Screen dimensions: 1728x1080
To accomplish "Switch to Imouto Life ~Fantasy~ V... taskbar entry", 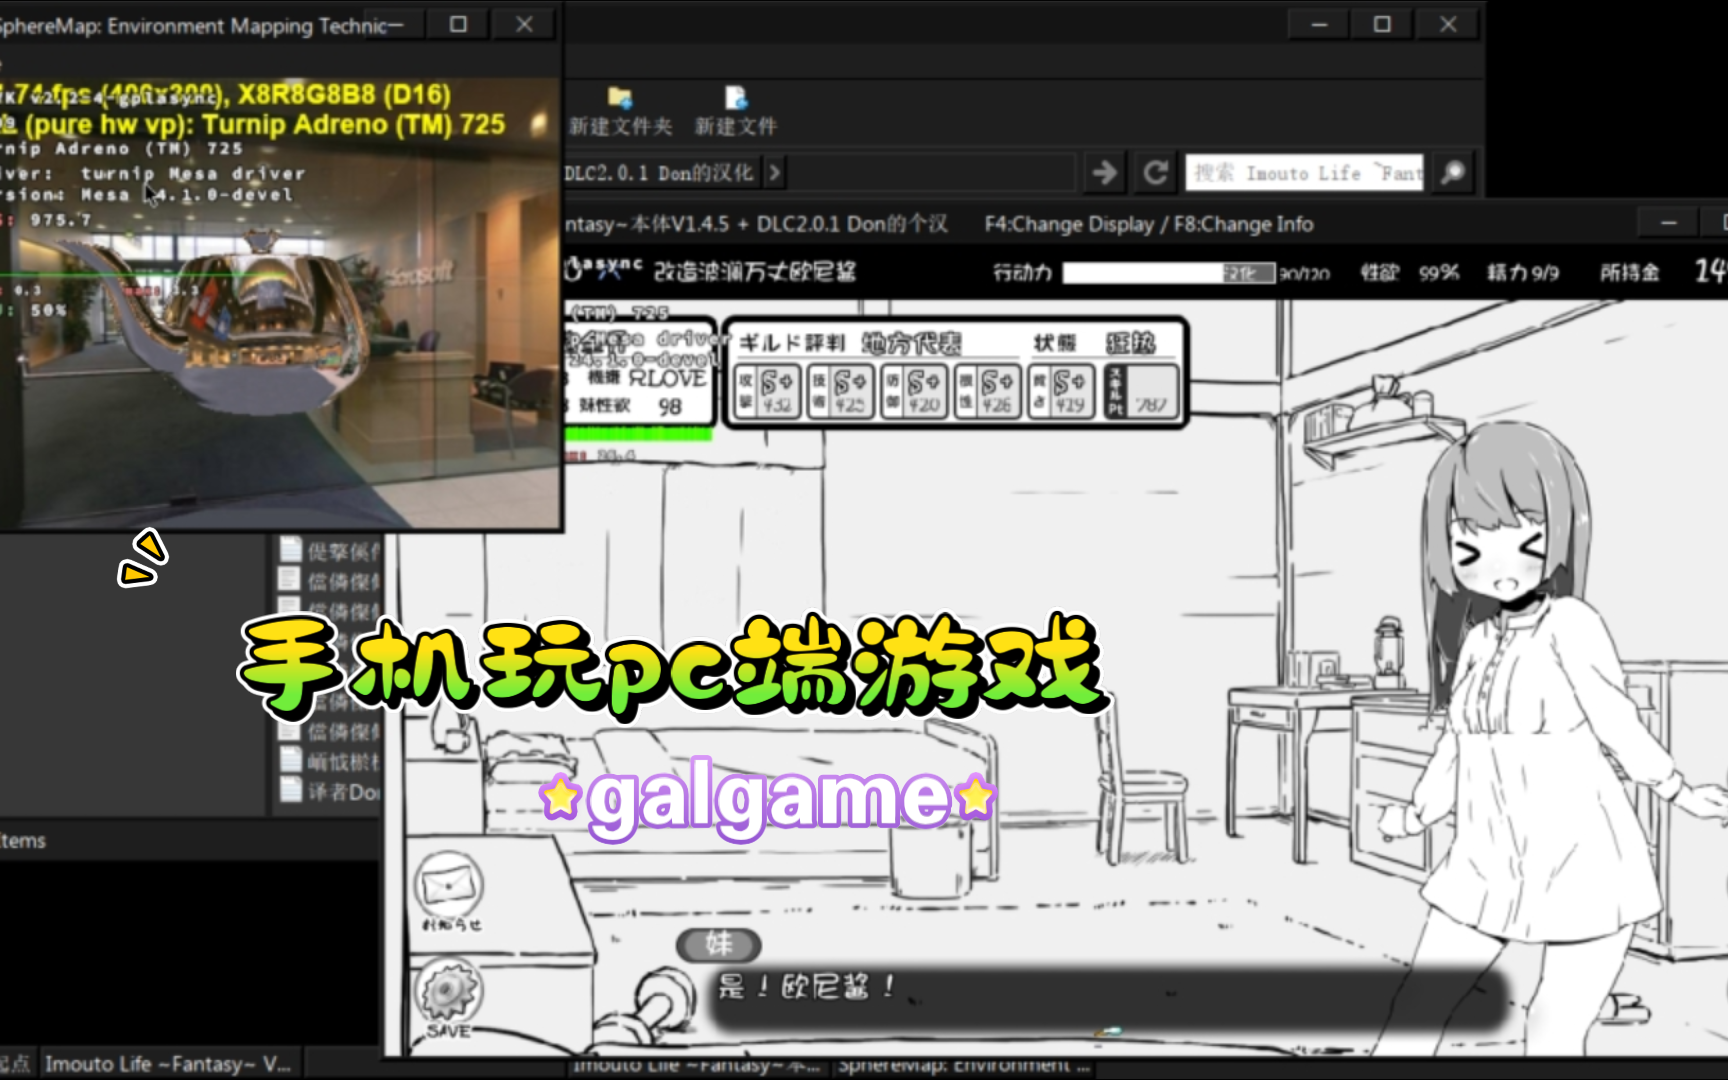I will point(168,1064).
